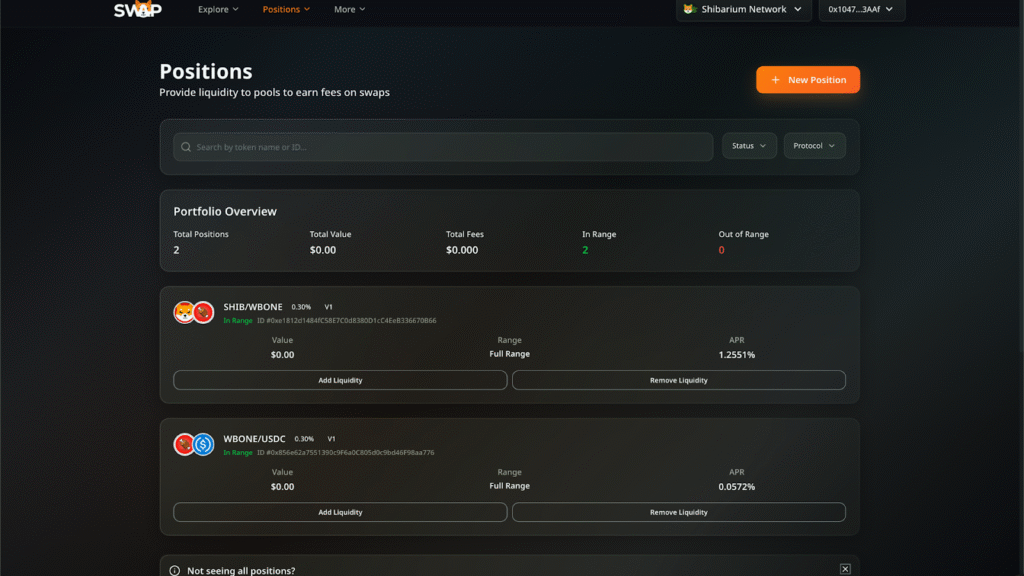Open the SHIB/WBONE pair title
This screenshot has width=1024, height=576.
(x=253, y=307)
